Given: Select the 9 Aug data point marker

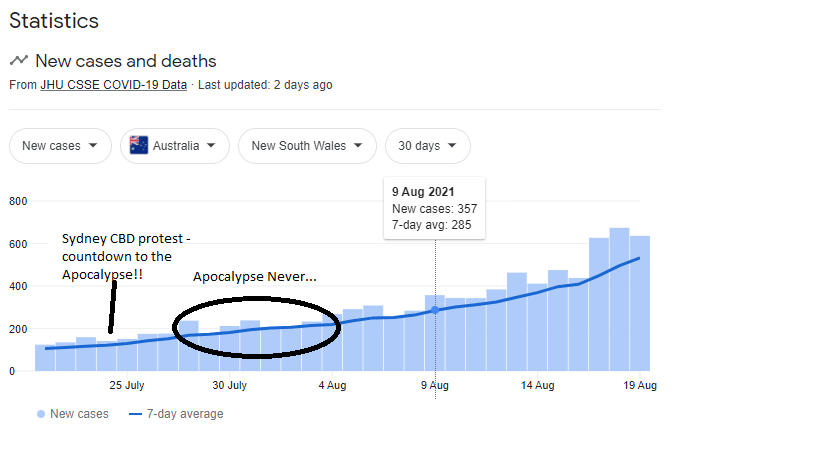Looking at the screenshot, I should click(435, 310).
